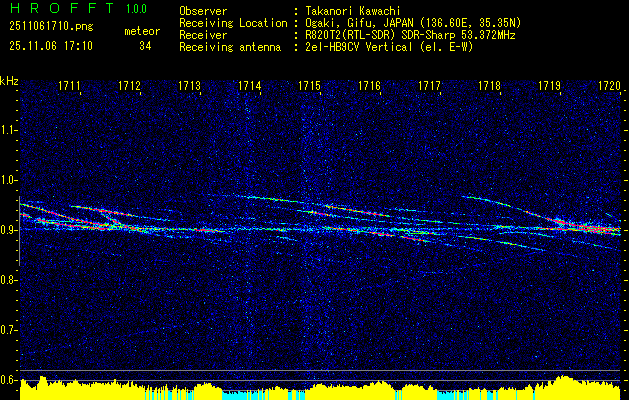Click the Receiver field label
Screen dimensions: 629x400
coord(203,35)
